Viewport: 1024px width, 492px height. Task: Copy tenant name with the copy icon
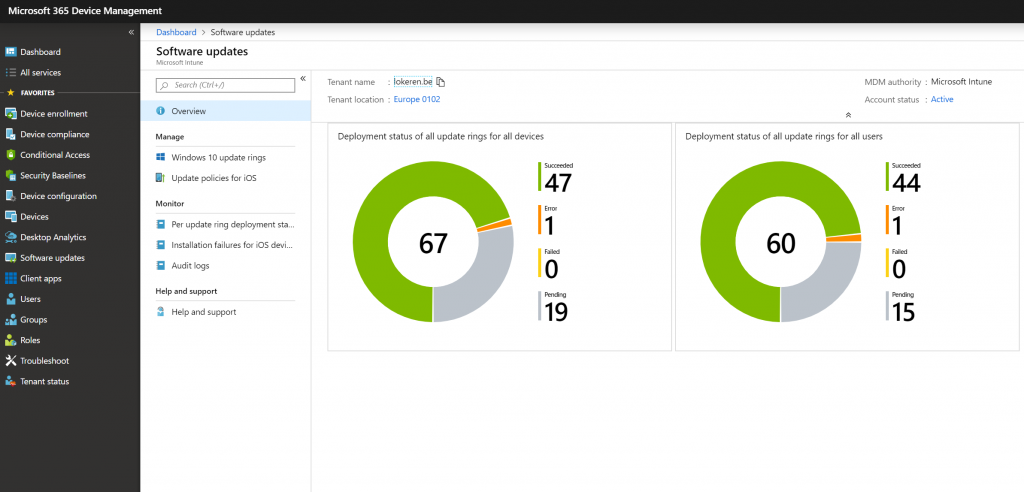click(441, 82)
